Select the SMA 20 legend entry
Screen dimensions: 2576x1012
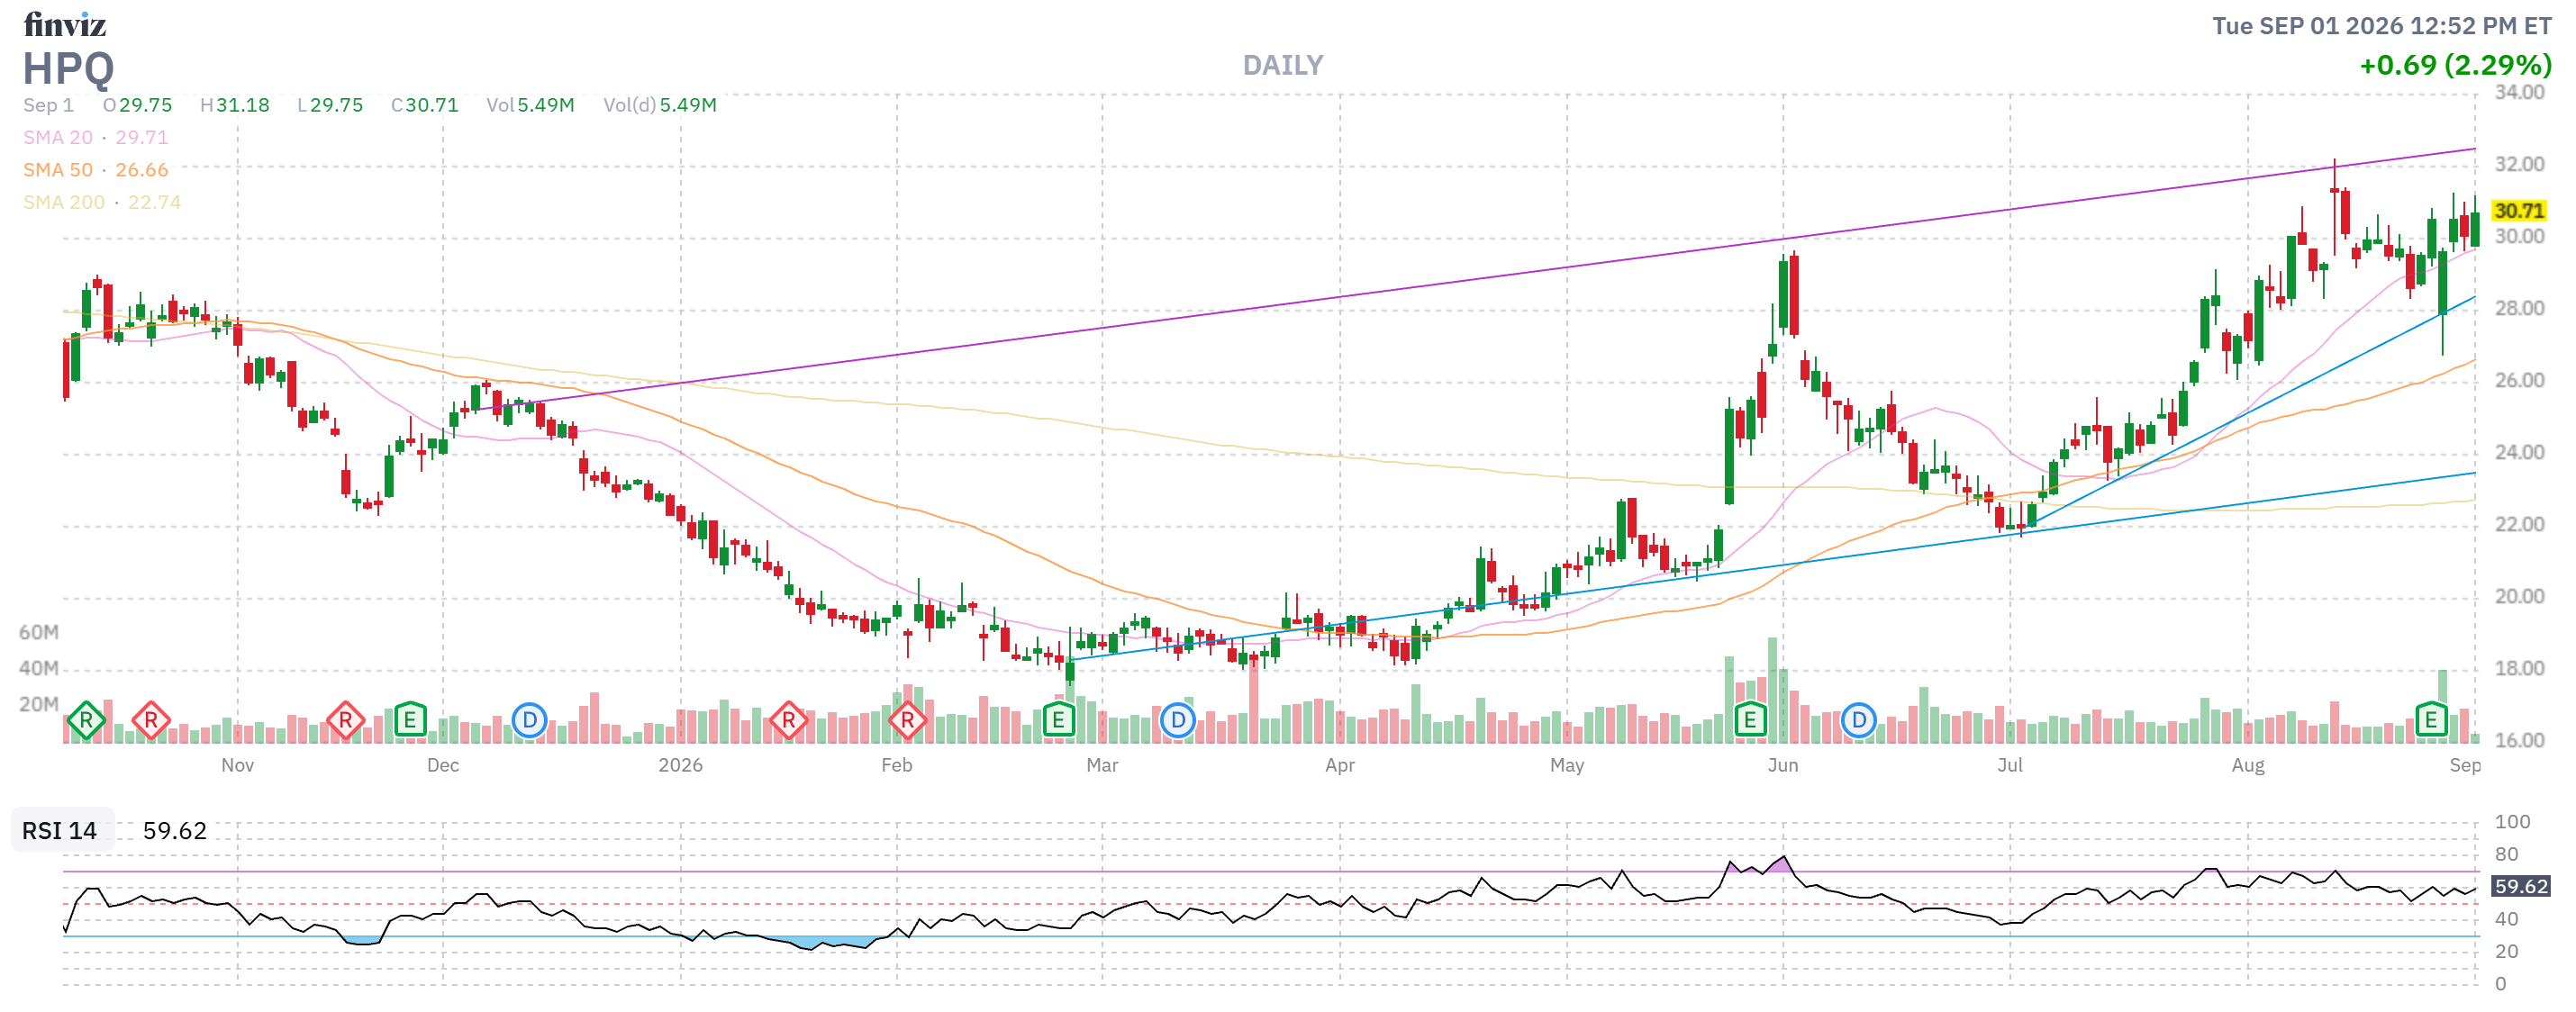[x=96, y=138]
